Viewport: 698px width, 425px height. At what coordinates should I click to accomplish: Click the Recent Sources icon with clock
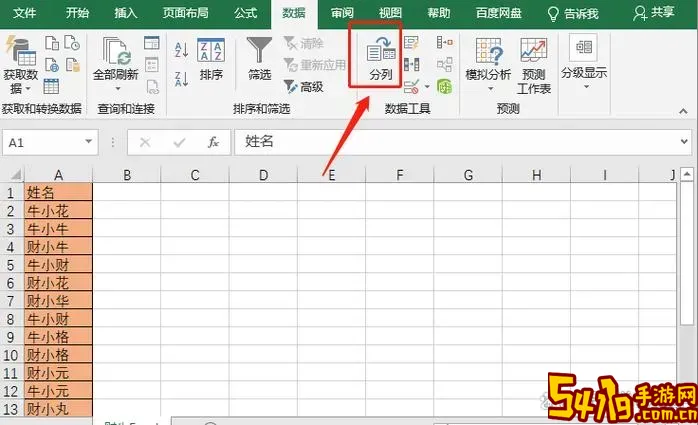point(72,43)
